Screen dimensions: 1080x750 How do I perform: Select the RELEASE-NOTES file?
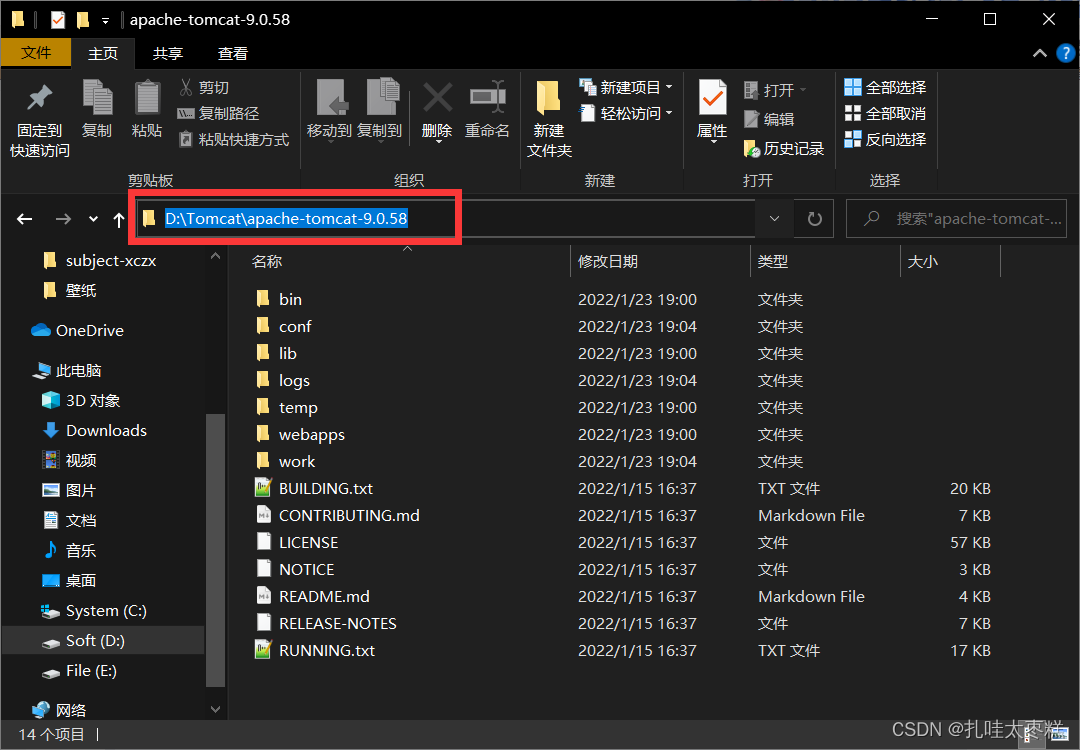(x=326, y=623)
